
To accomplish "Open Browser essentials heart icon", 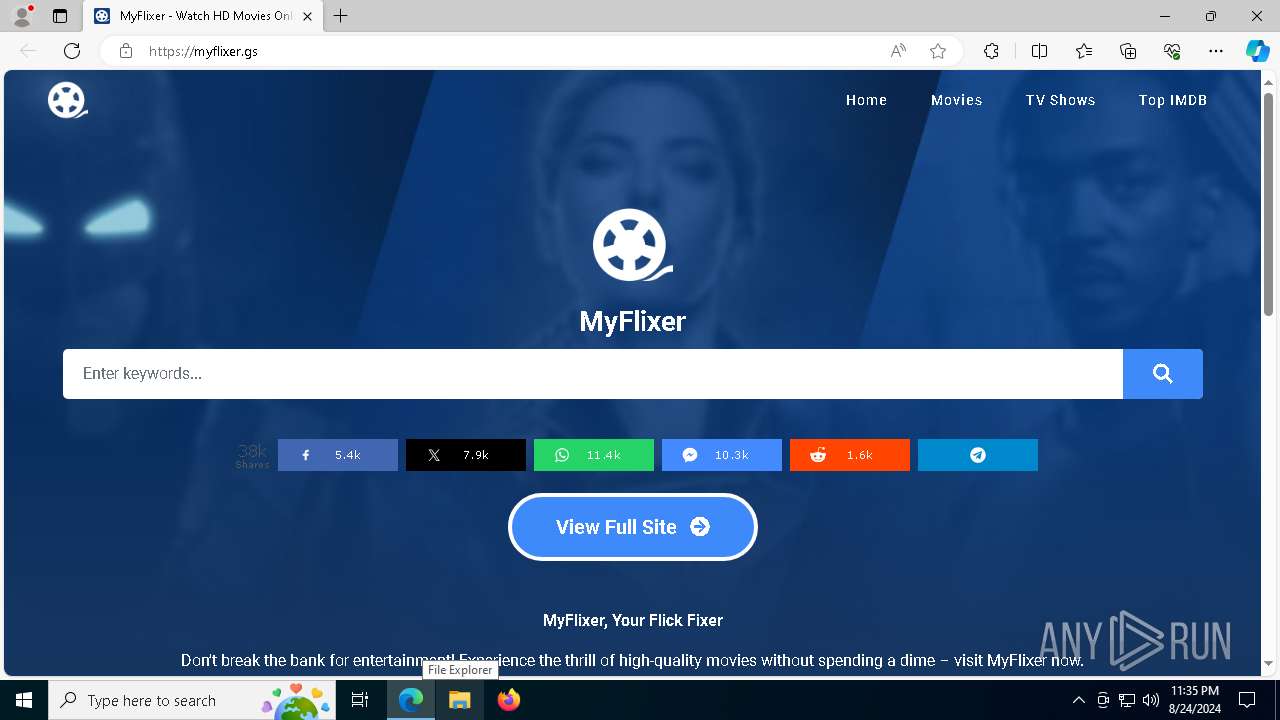I will point(1172,51).
